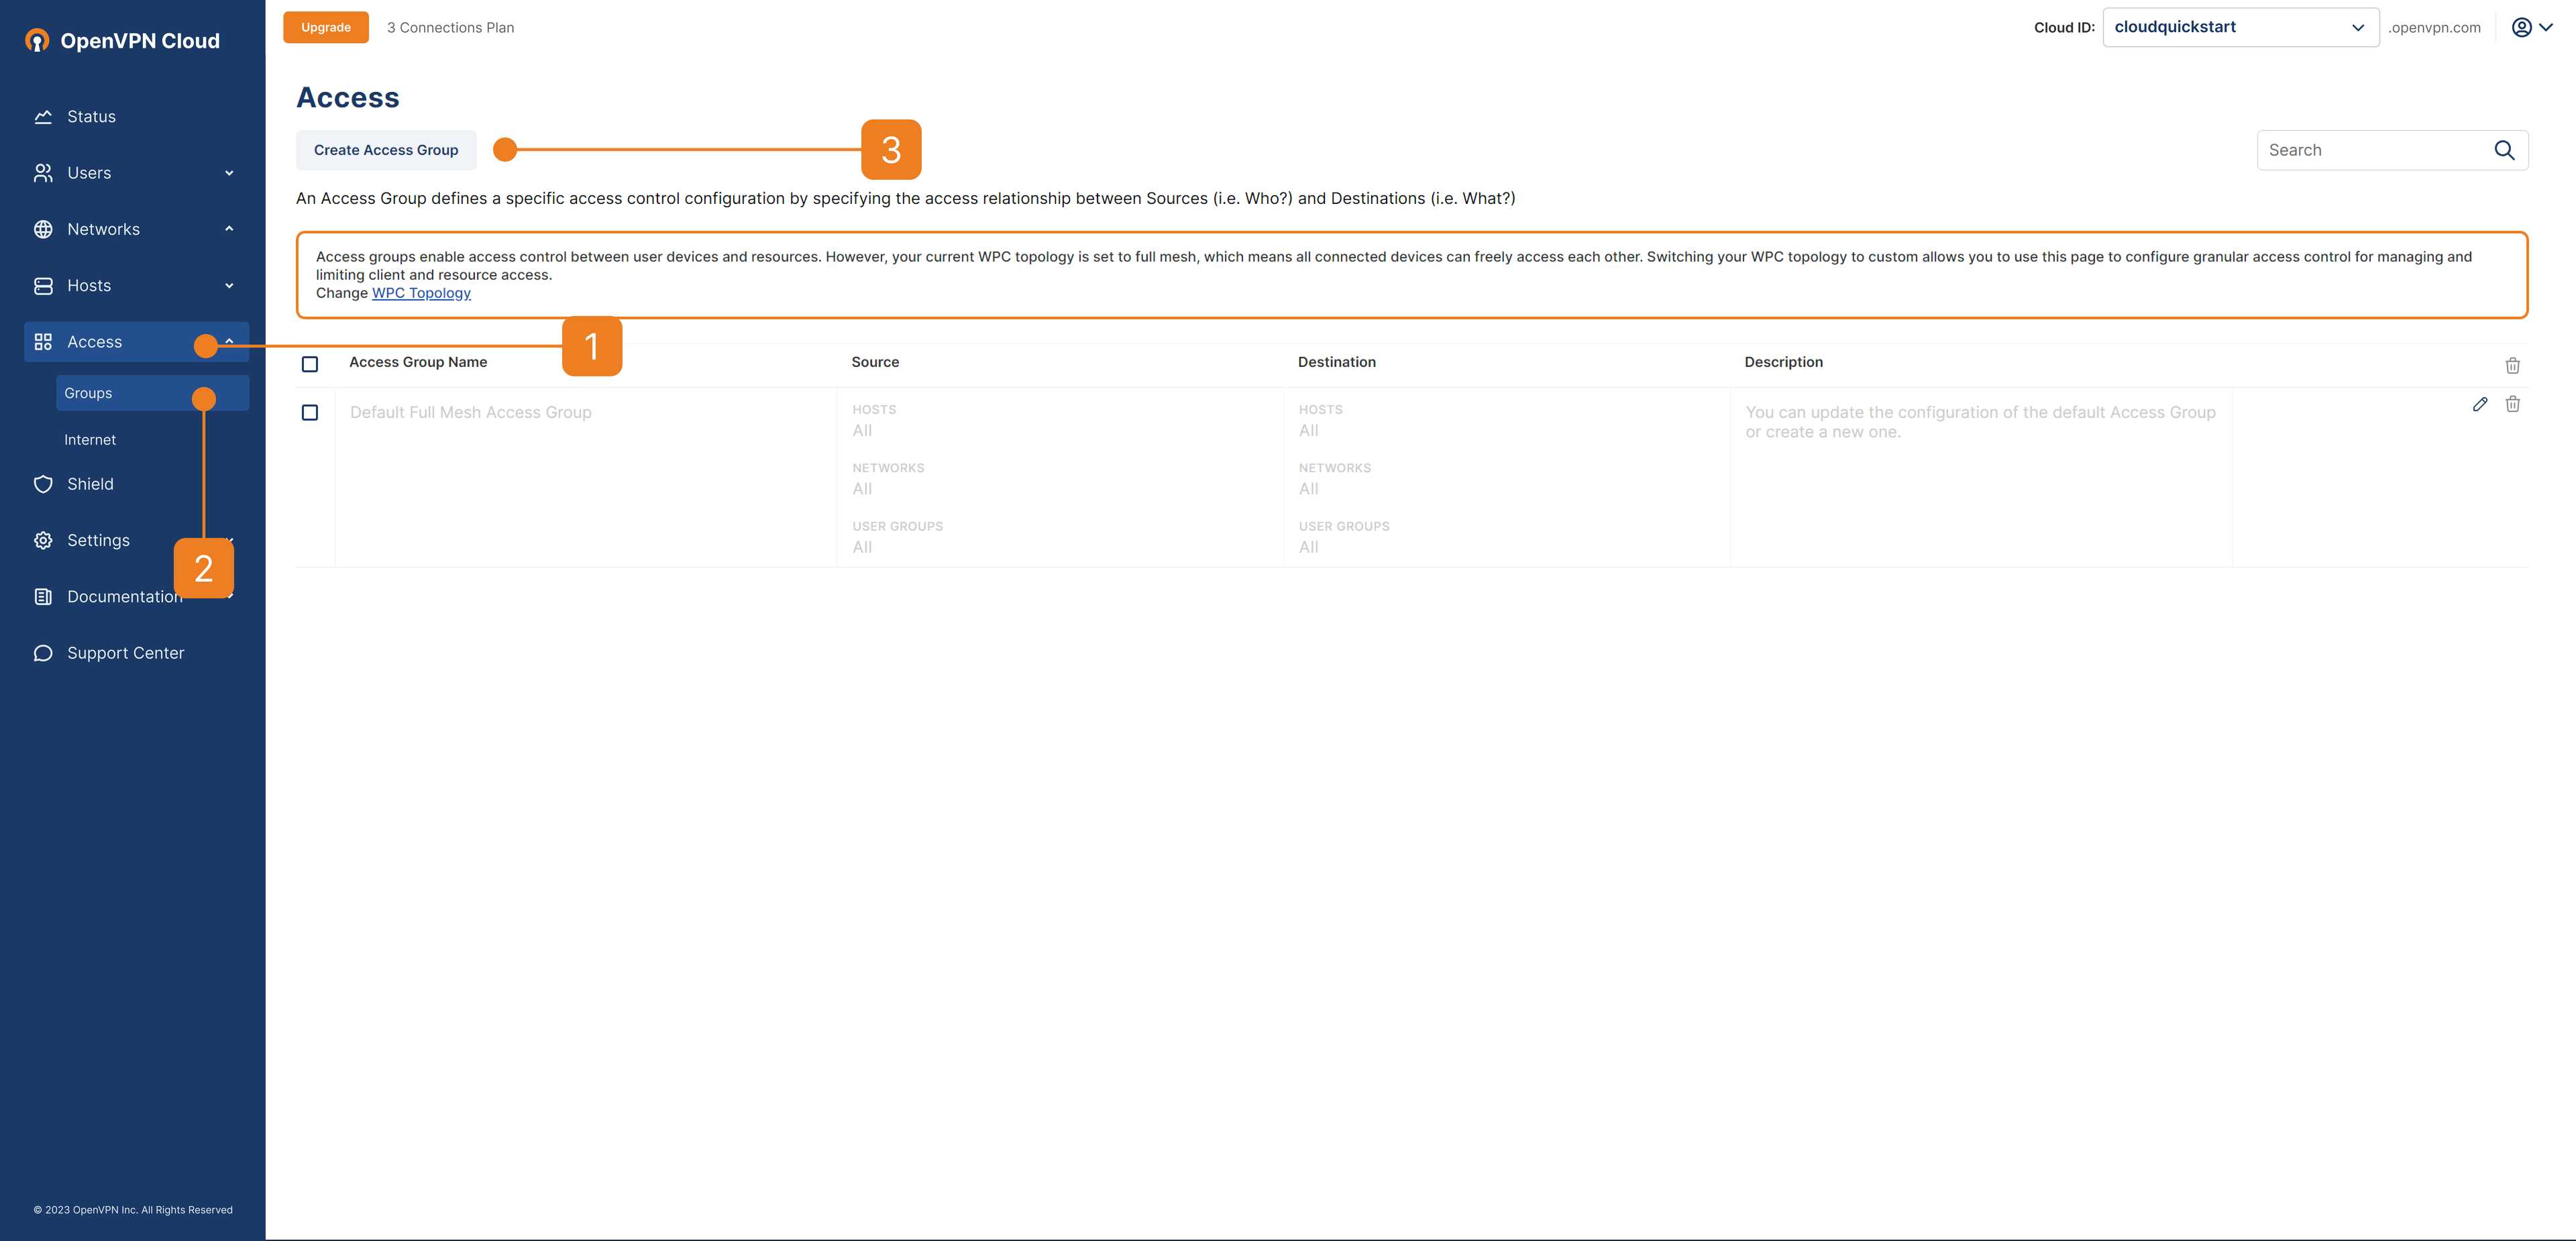This screenshot has width=2576, height=1241.
Task: Expand the Users menu chevron
Action: pyautogui.click(x=229, y=173)
